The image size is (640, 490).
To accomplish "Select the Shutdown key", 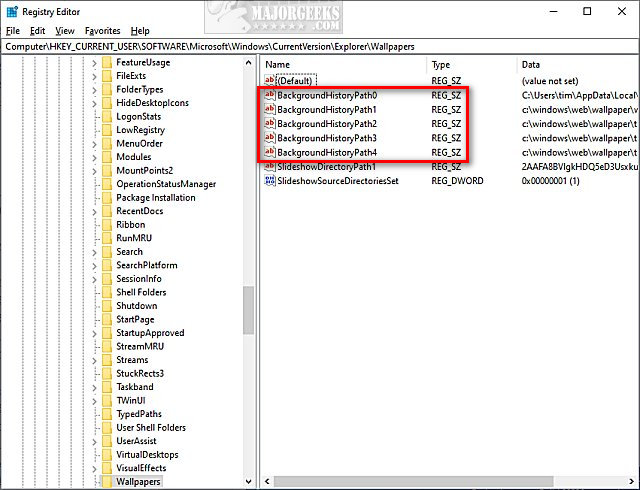I will [x=136, y=306].
